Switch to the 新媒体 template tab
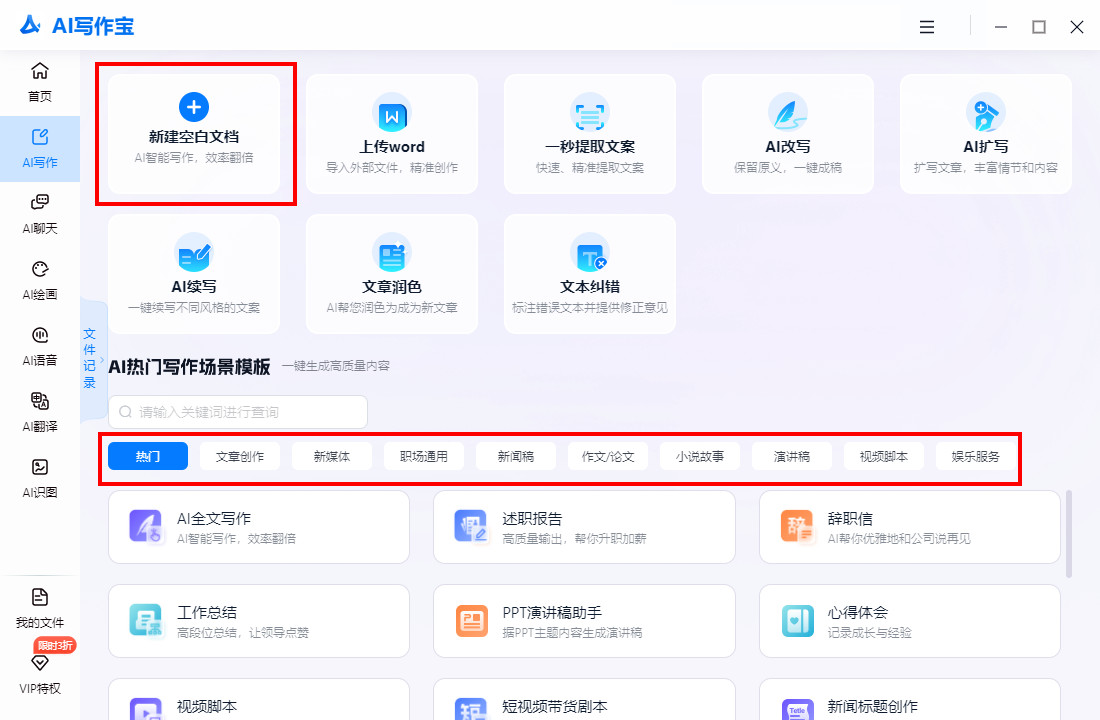 pyautogui.click(x=331, y=455)
